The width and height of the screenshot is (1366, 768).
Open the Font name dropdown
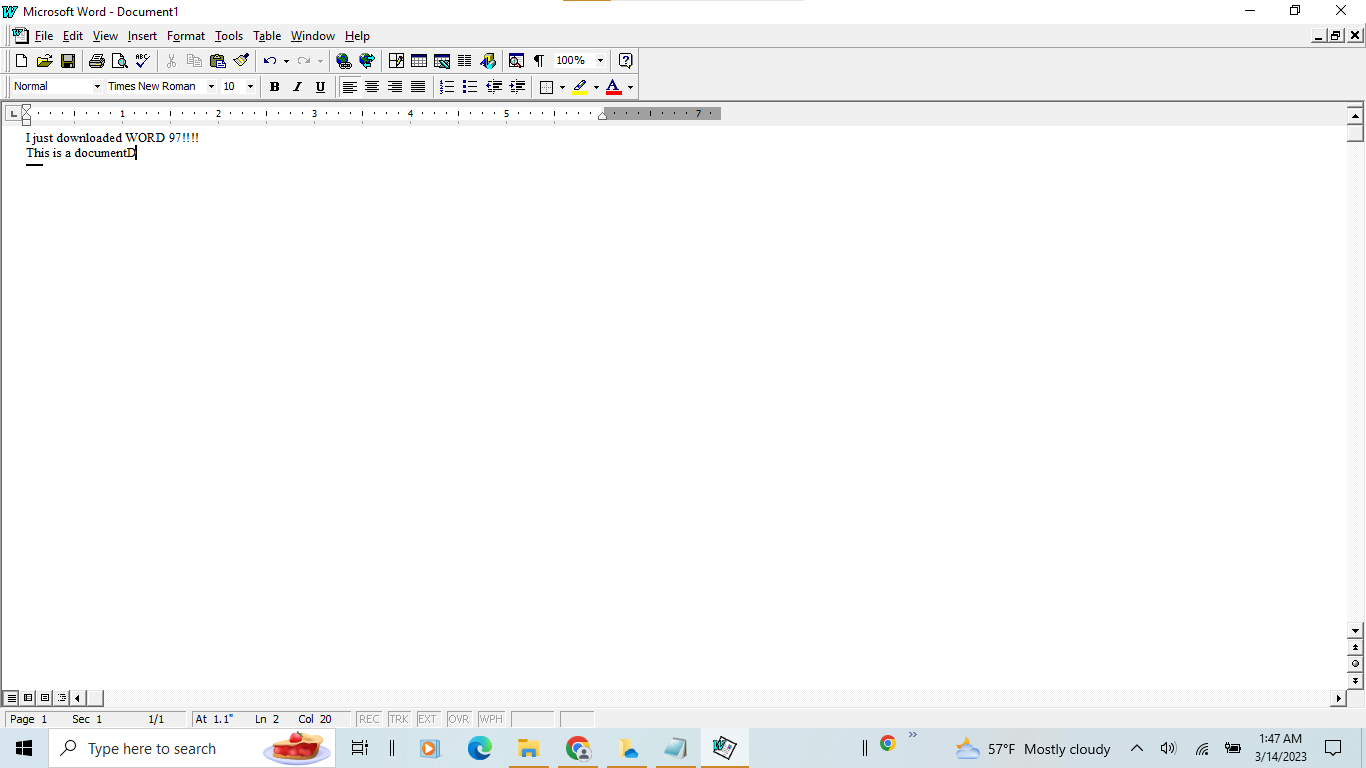(x=211, y=86)
